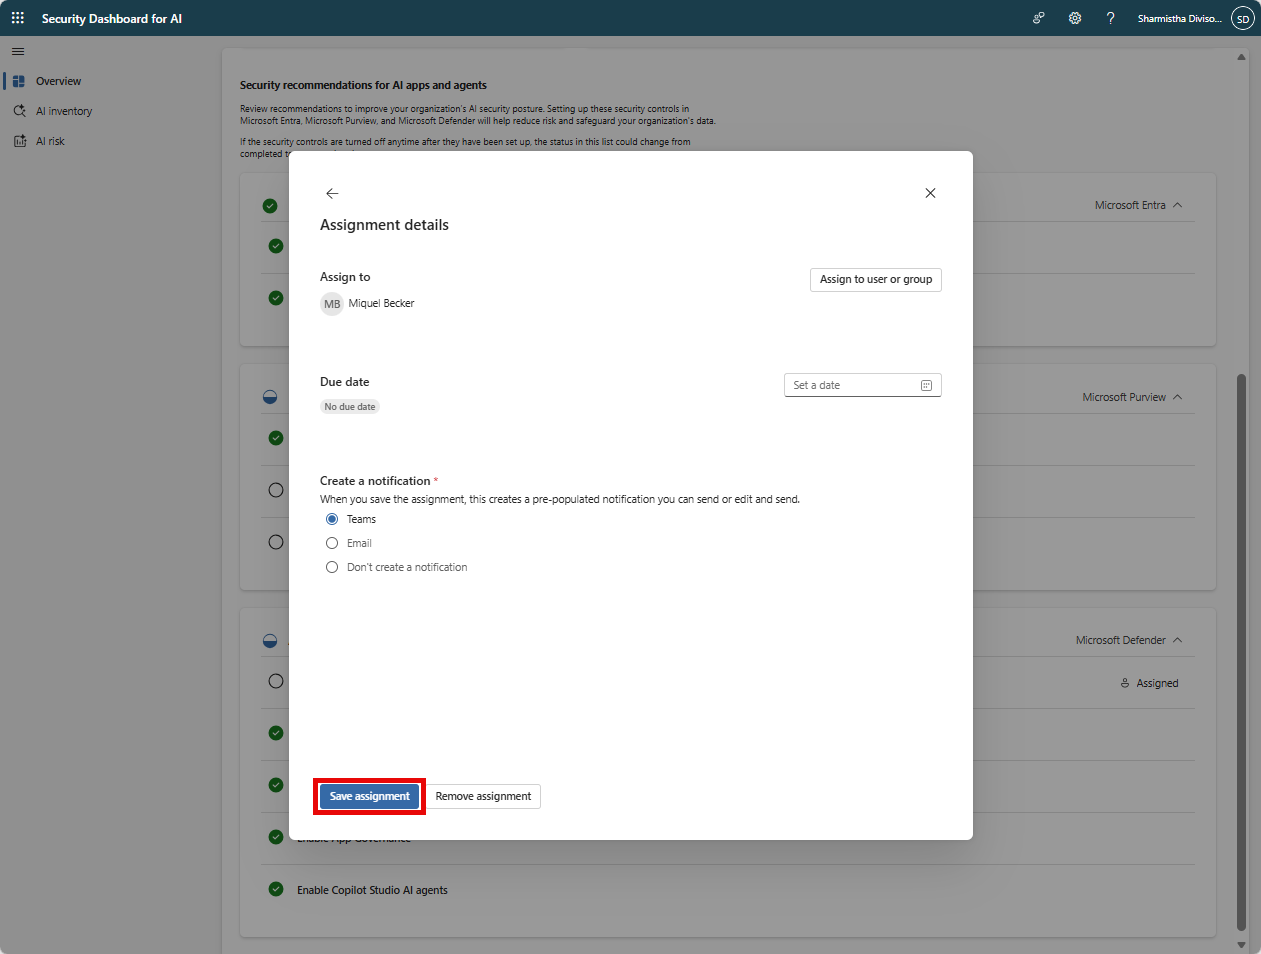Open the calendar icon in date field
This screenshot has width=1261, height=954.
926,385
